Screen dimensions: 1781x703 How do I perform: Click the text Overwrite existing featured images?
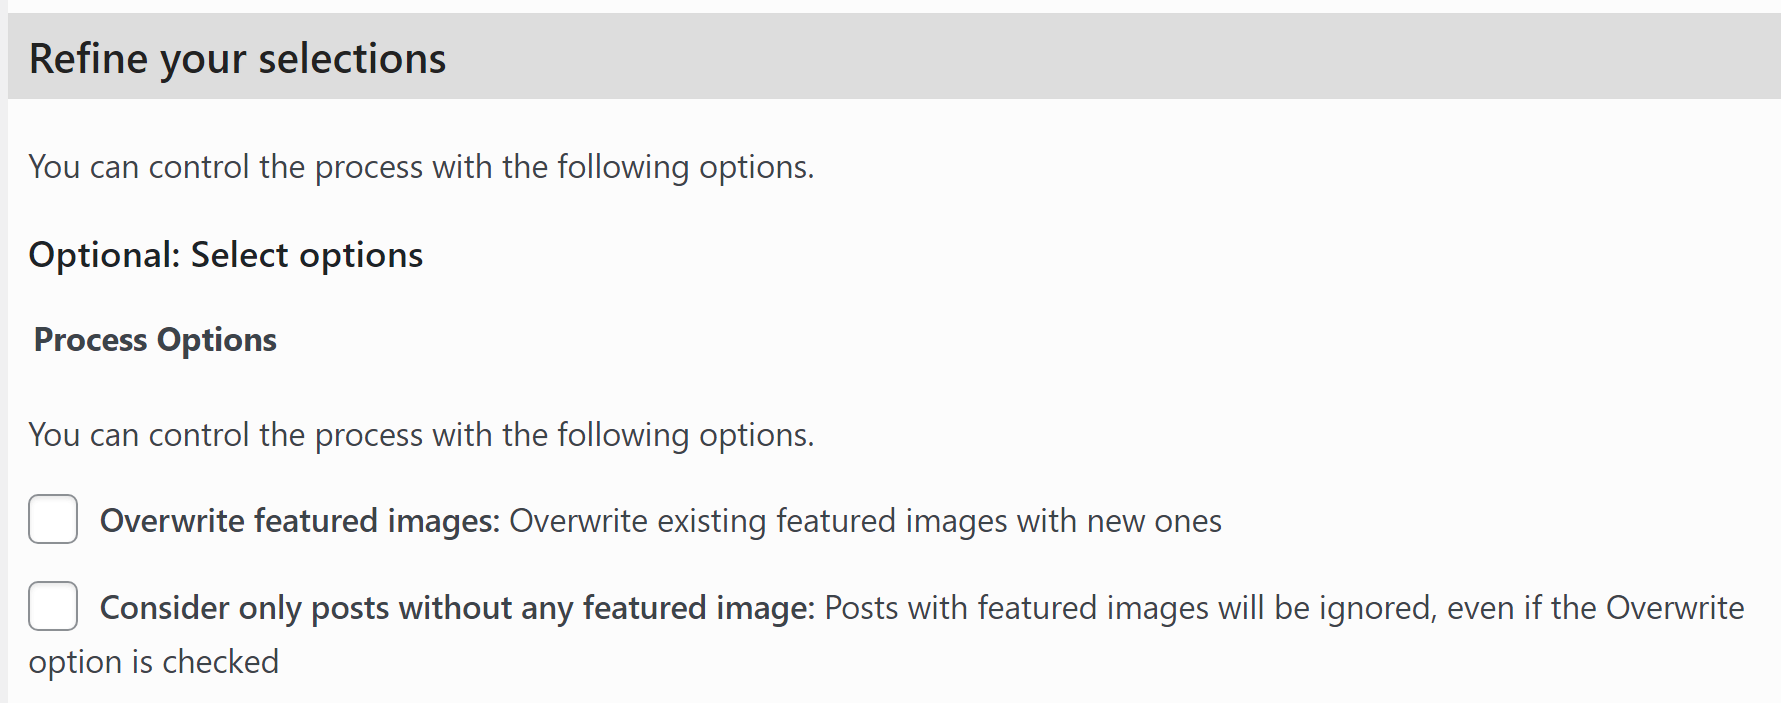click(x=866, y=520)
